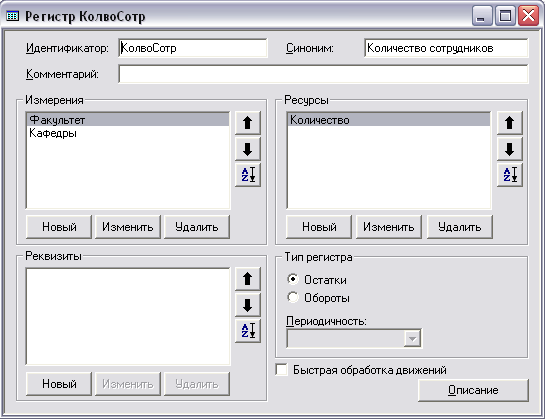Click Удалить in Измерения group
Screen dimensions: 545x419
coord(197,227)
